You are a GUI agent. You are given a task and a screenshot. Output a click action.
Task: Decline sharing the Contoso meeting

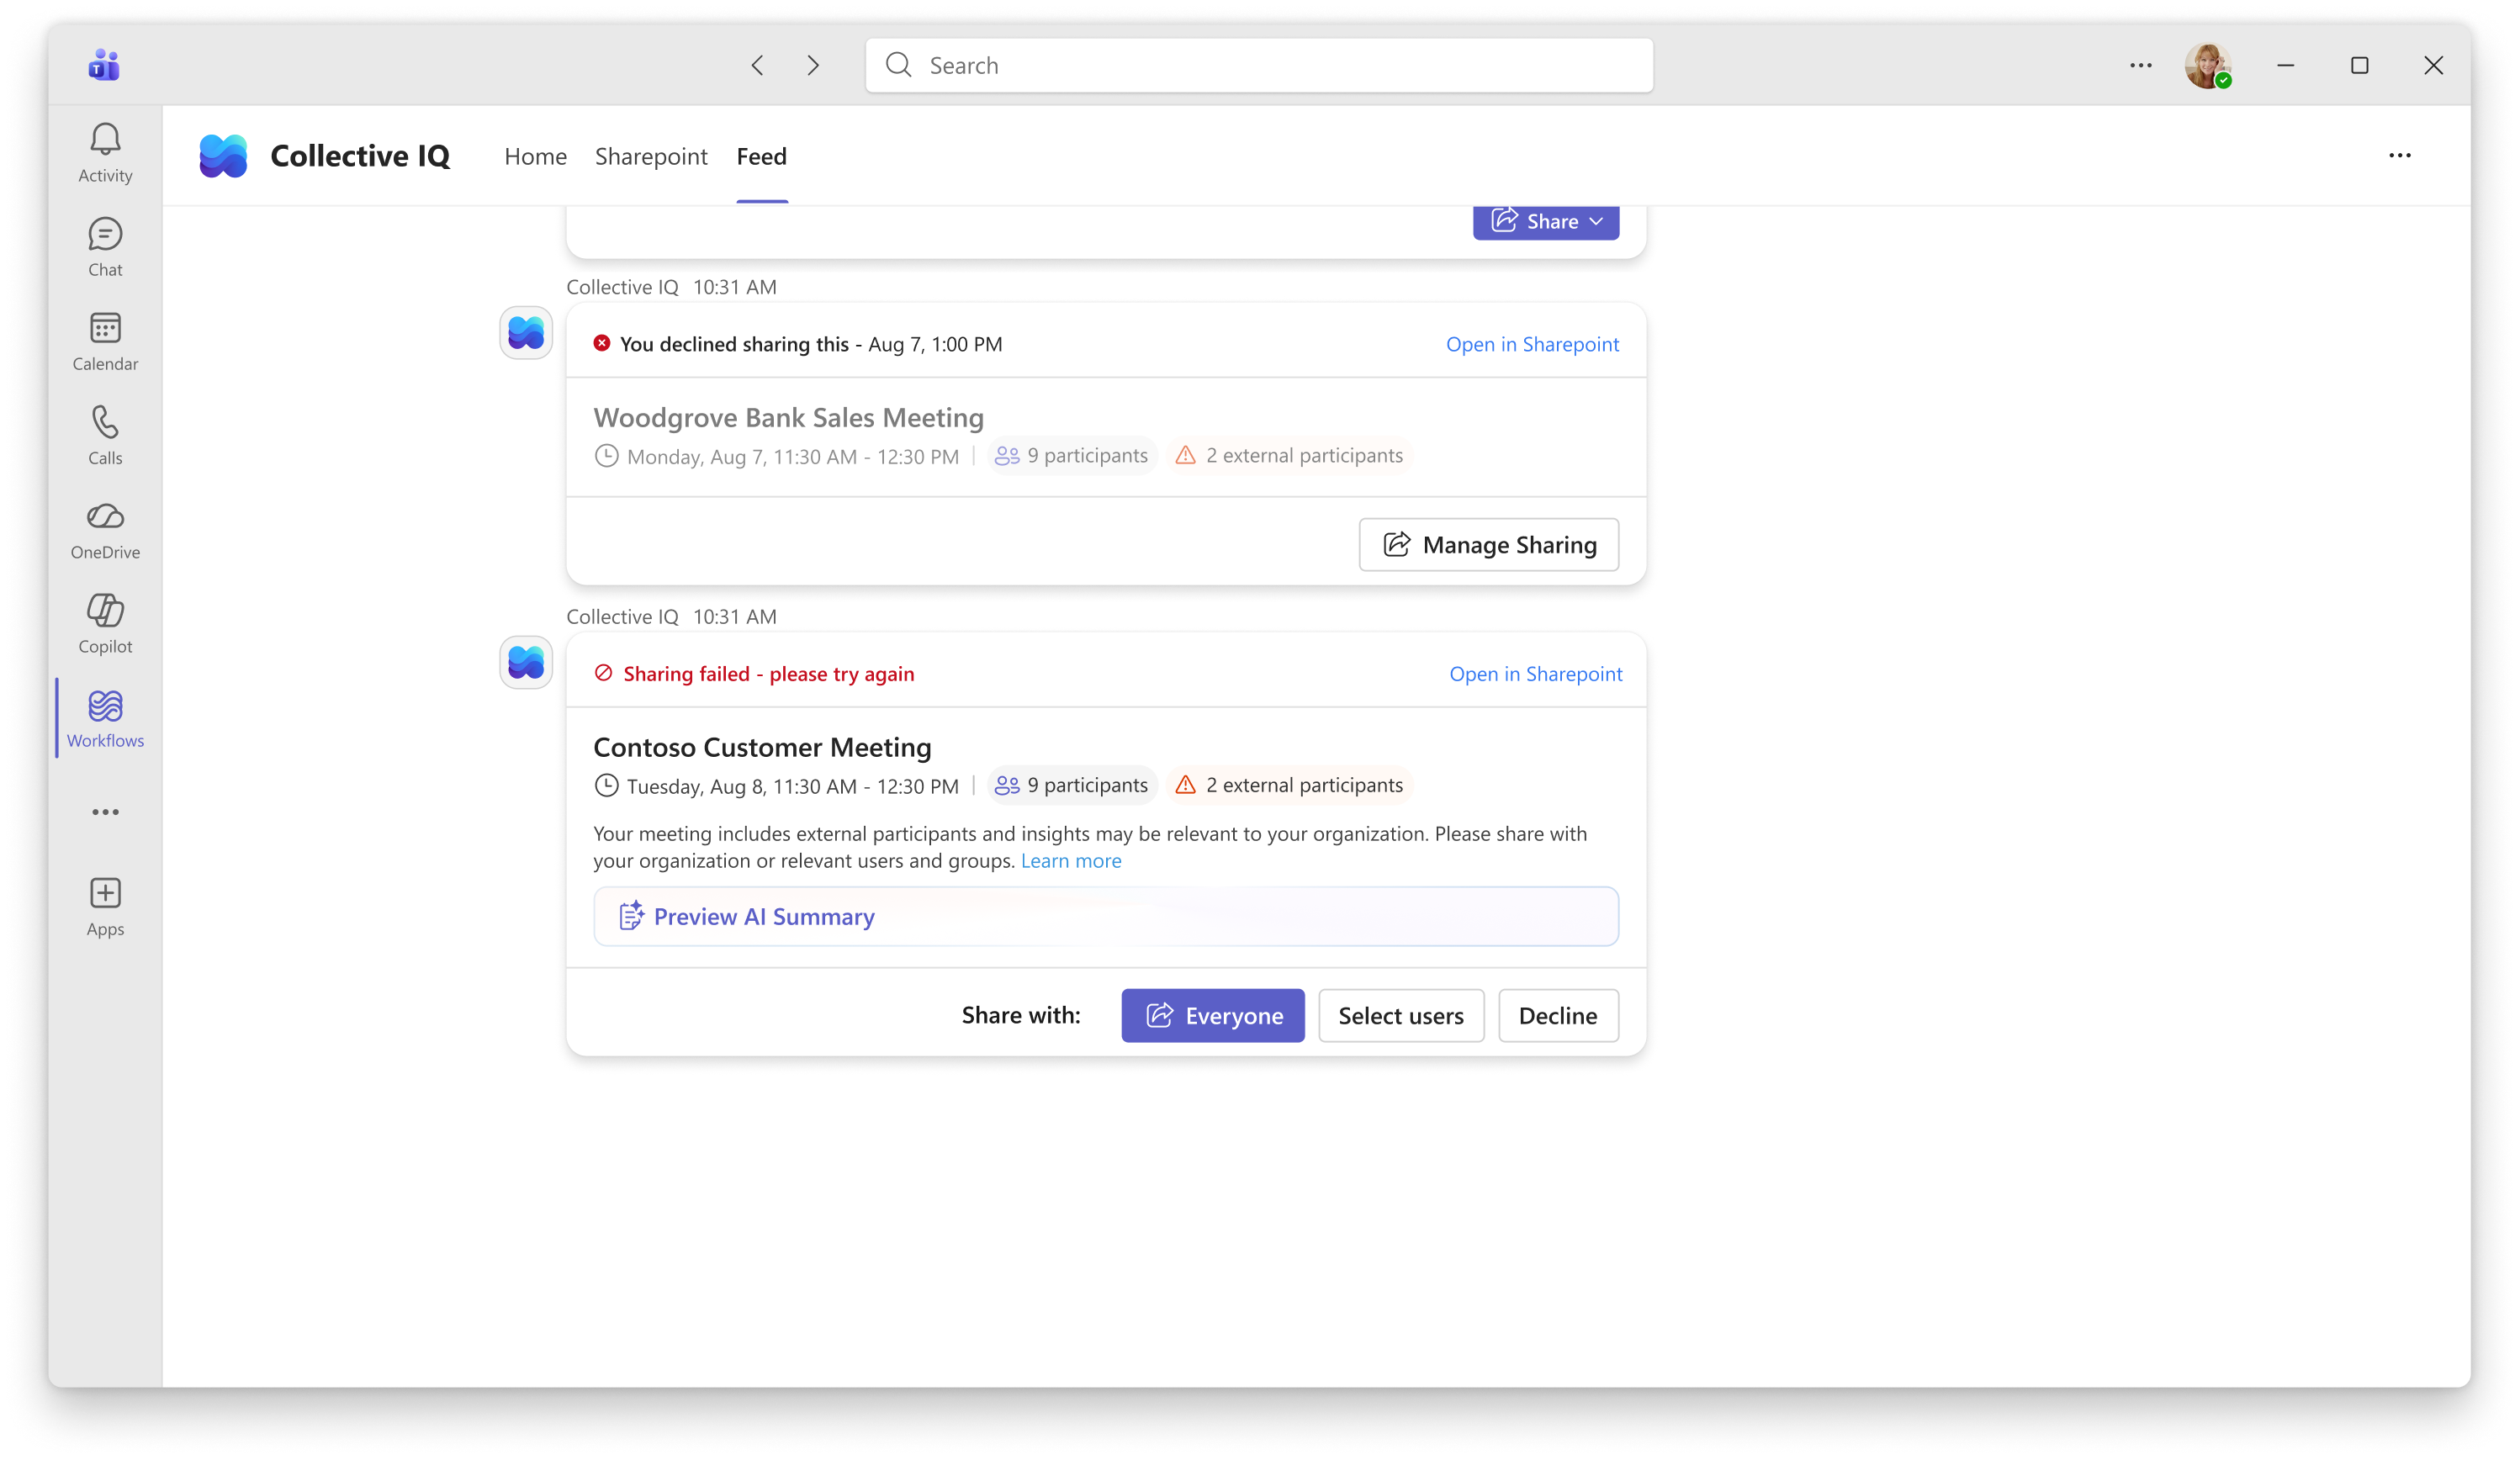1558,1015
